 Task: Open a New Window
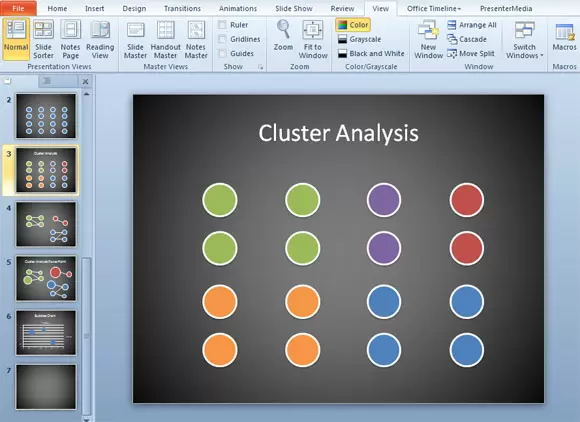[x=428, y=39]
